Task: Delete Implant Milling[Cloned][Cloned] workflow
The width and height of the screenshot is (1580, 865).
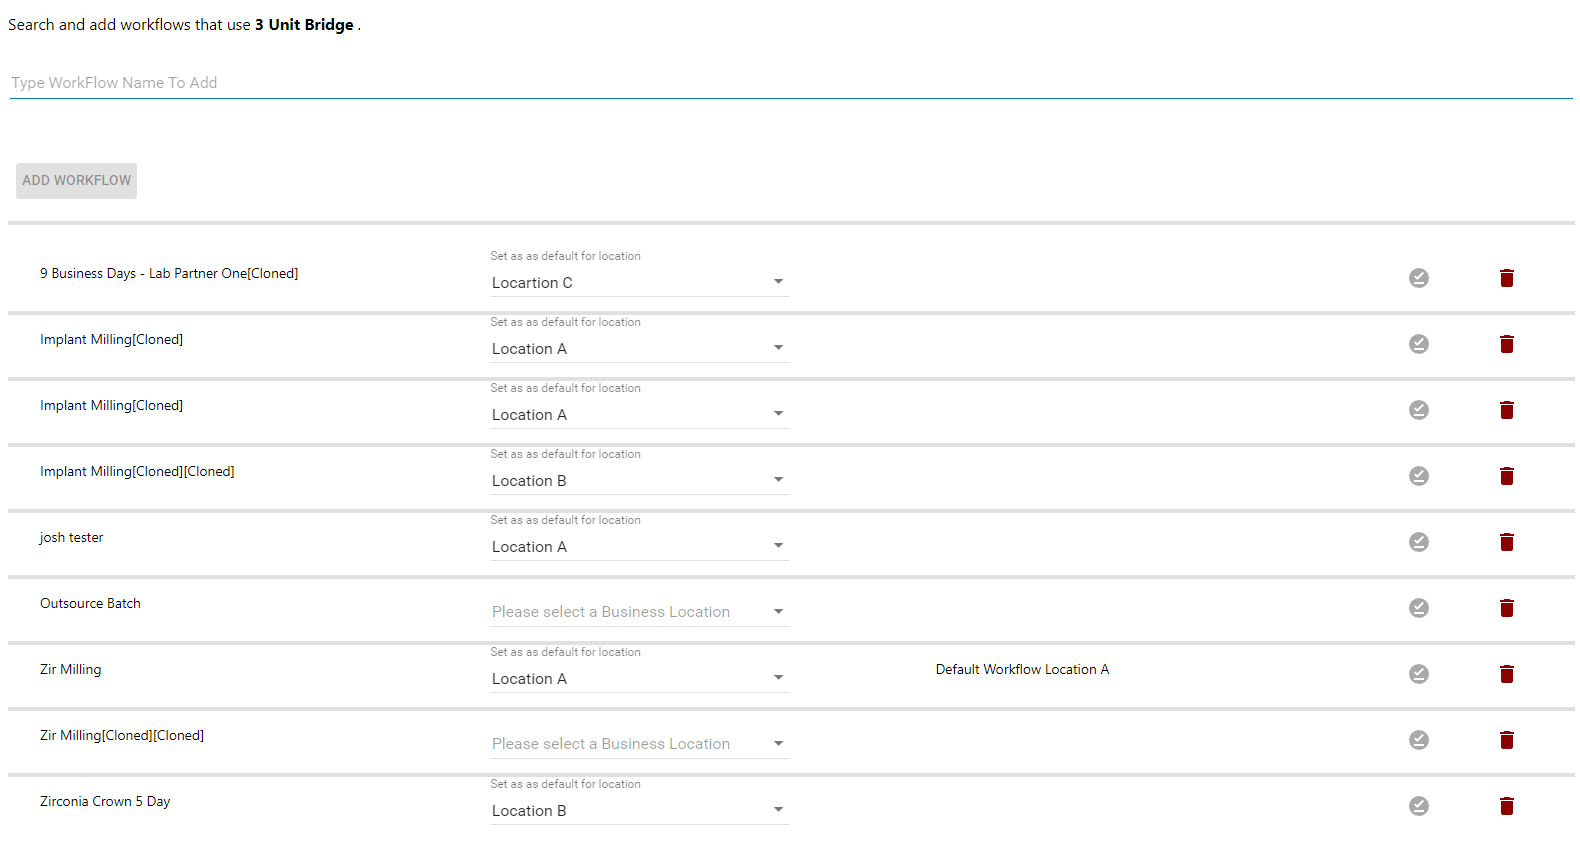Action: click(x=1506, y=476)
